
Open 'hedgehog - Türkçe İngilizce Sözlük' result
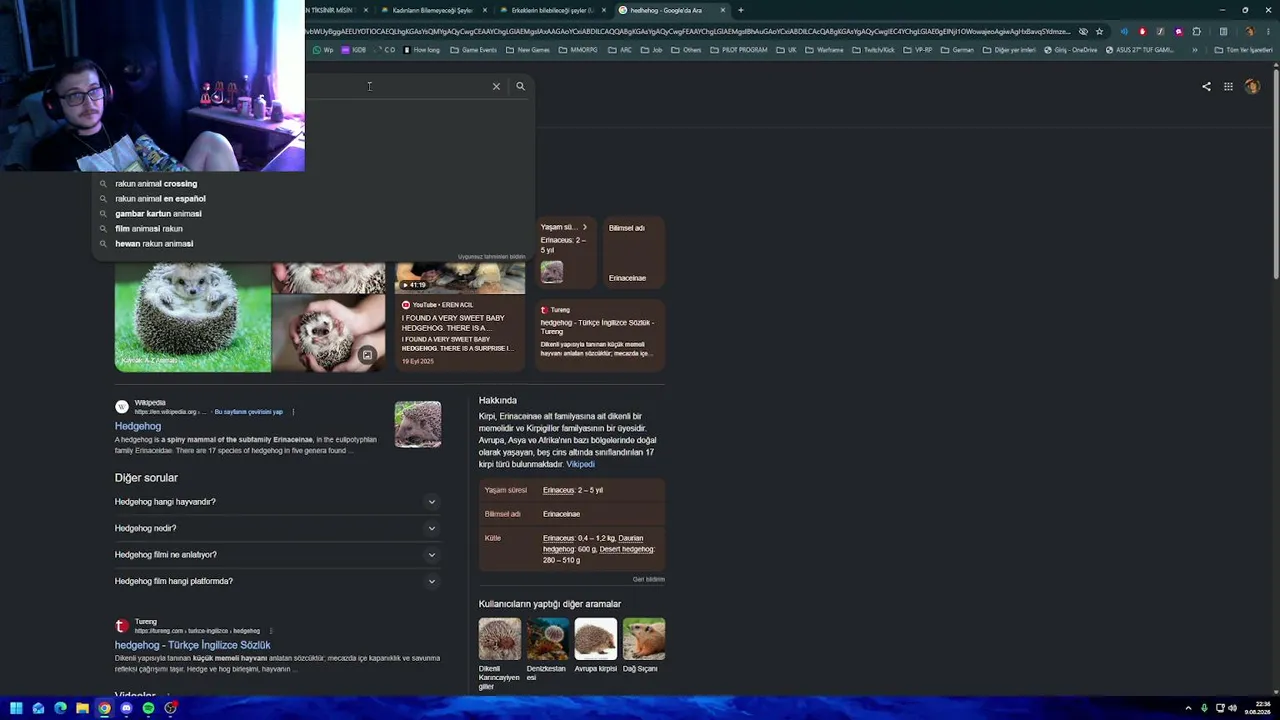(x=192, y=645)
